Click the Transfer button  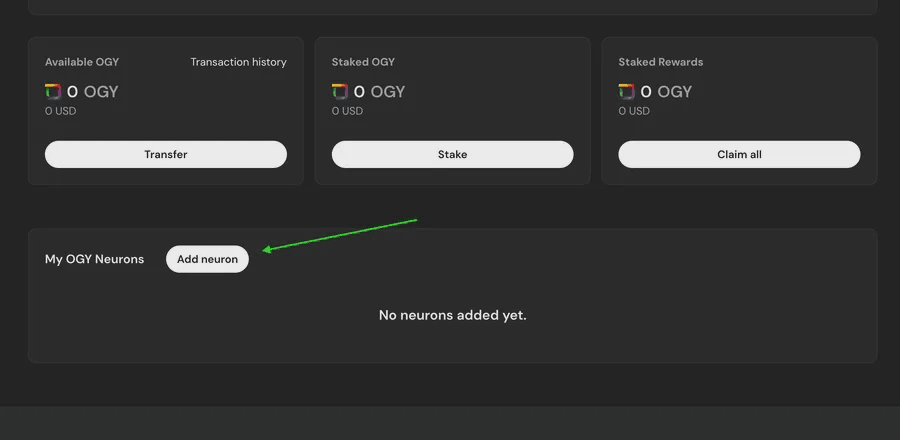point(166,154)
